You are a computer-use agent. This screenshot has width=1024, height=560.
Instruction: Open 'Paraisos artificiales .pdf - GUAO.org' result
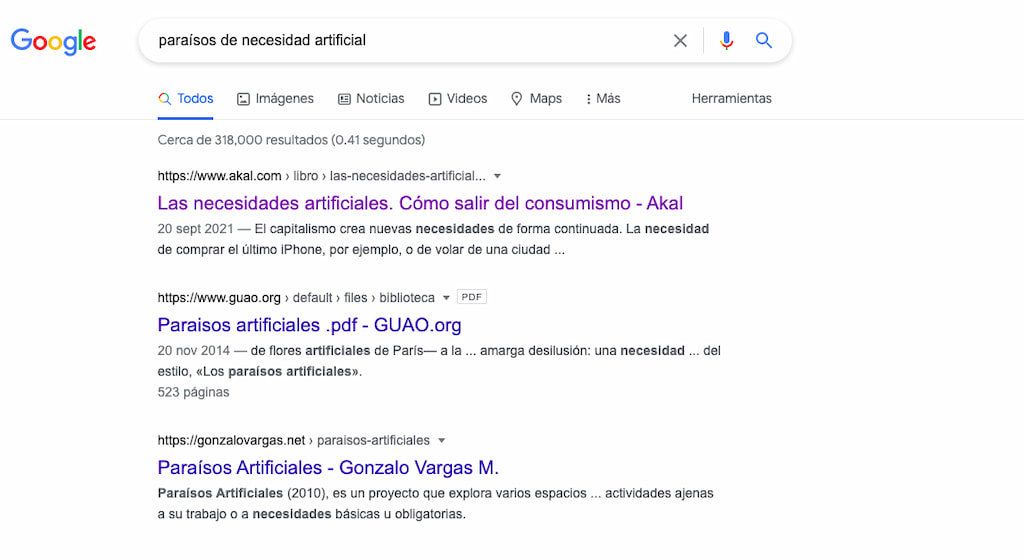(310, 325)
